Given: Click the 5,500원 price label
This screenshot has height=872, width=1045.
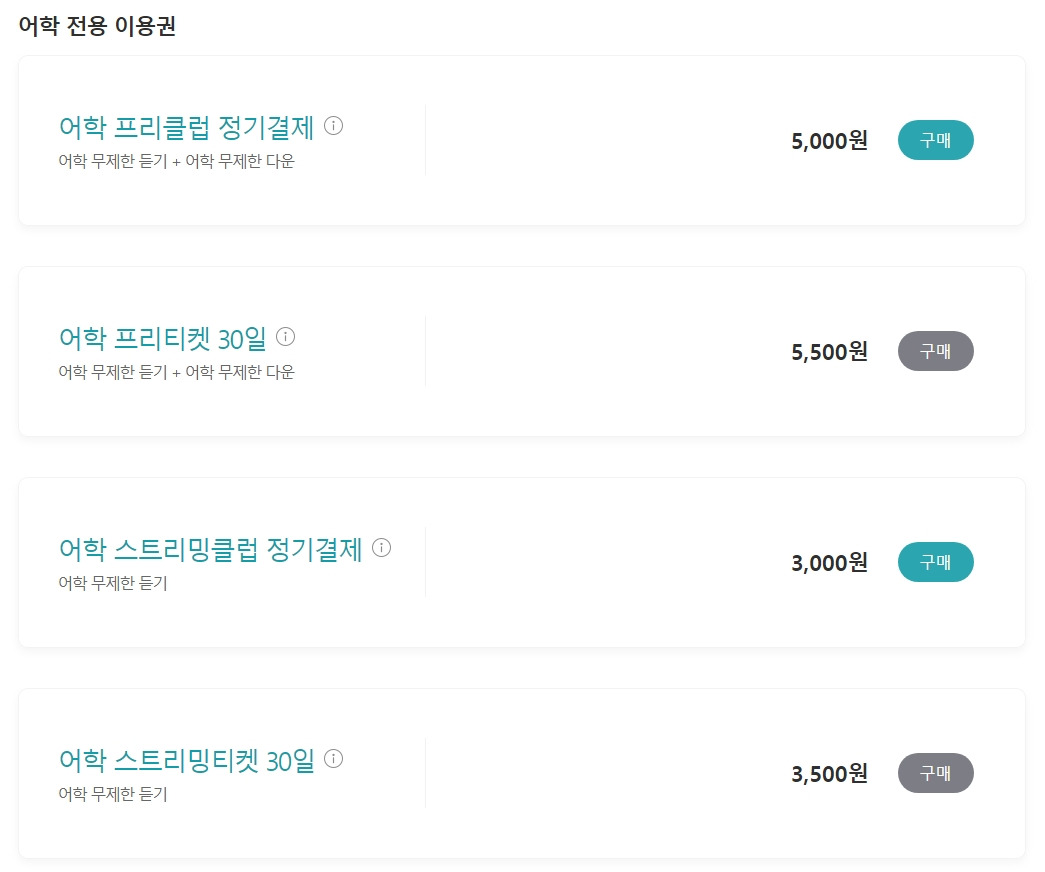Looking at the screenshot, I should [829, 352].
